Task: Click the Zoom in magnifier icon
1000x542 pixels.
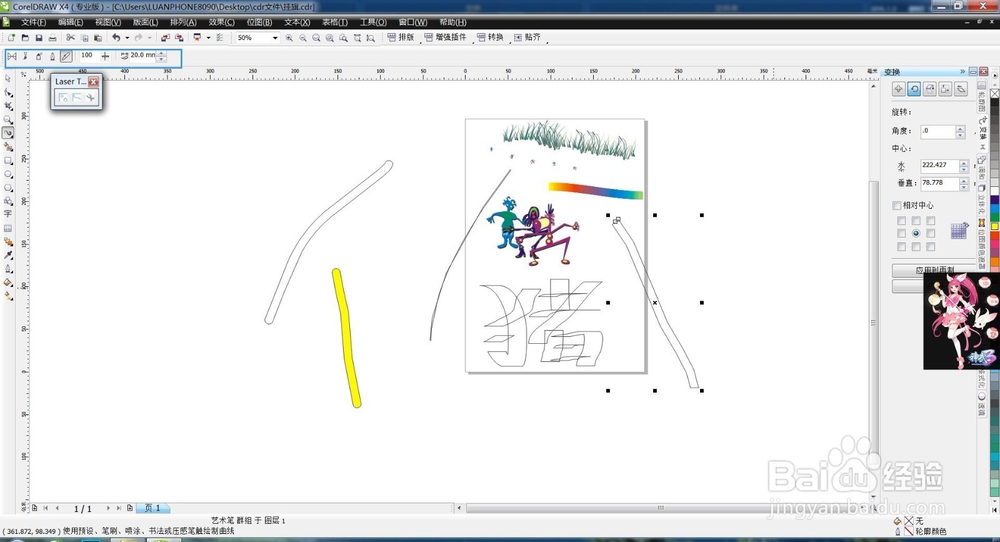Action: pyautogui.click(x=289, y=38)
